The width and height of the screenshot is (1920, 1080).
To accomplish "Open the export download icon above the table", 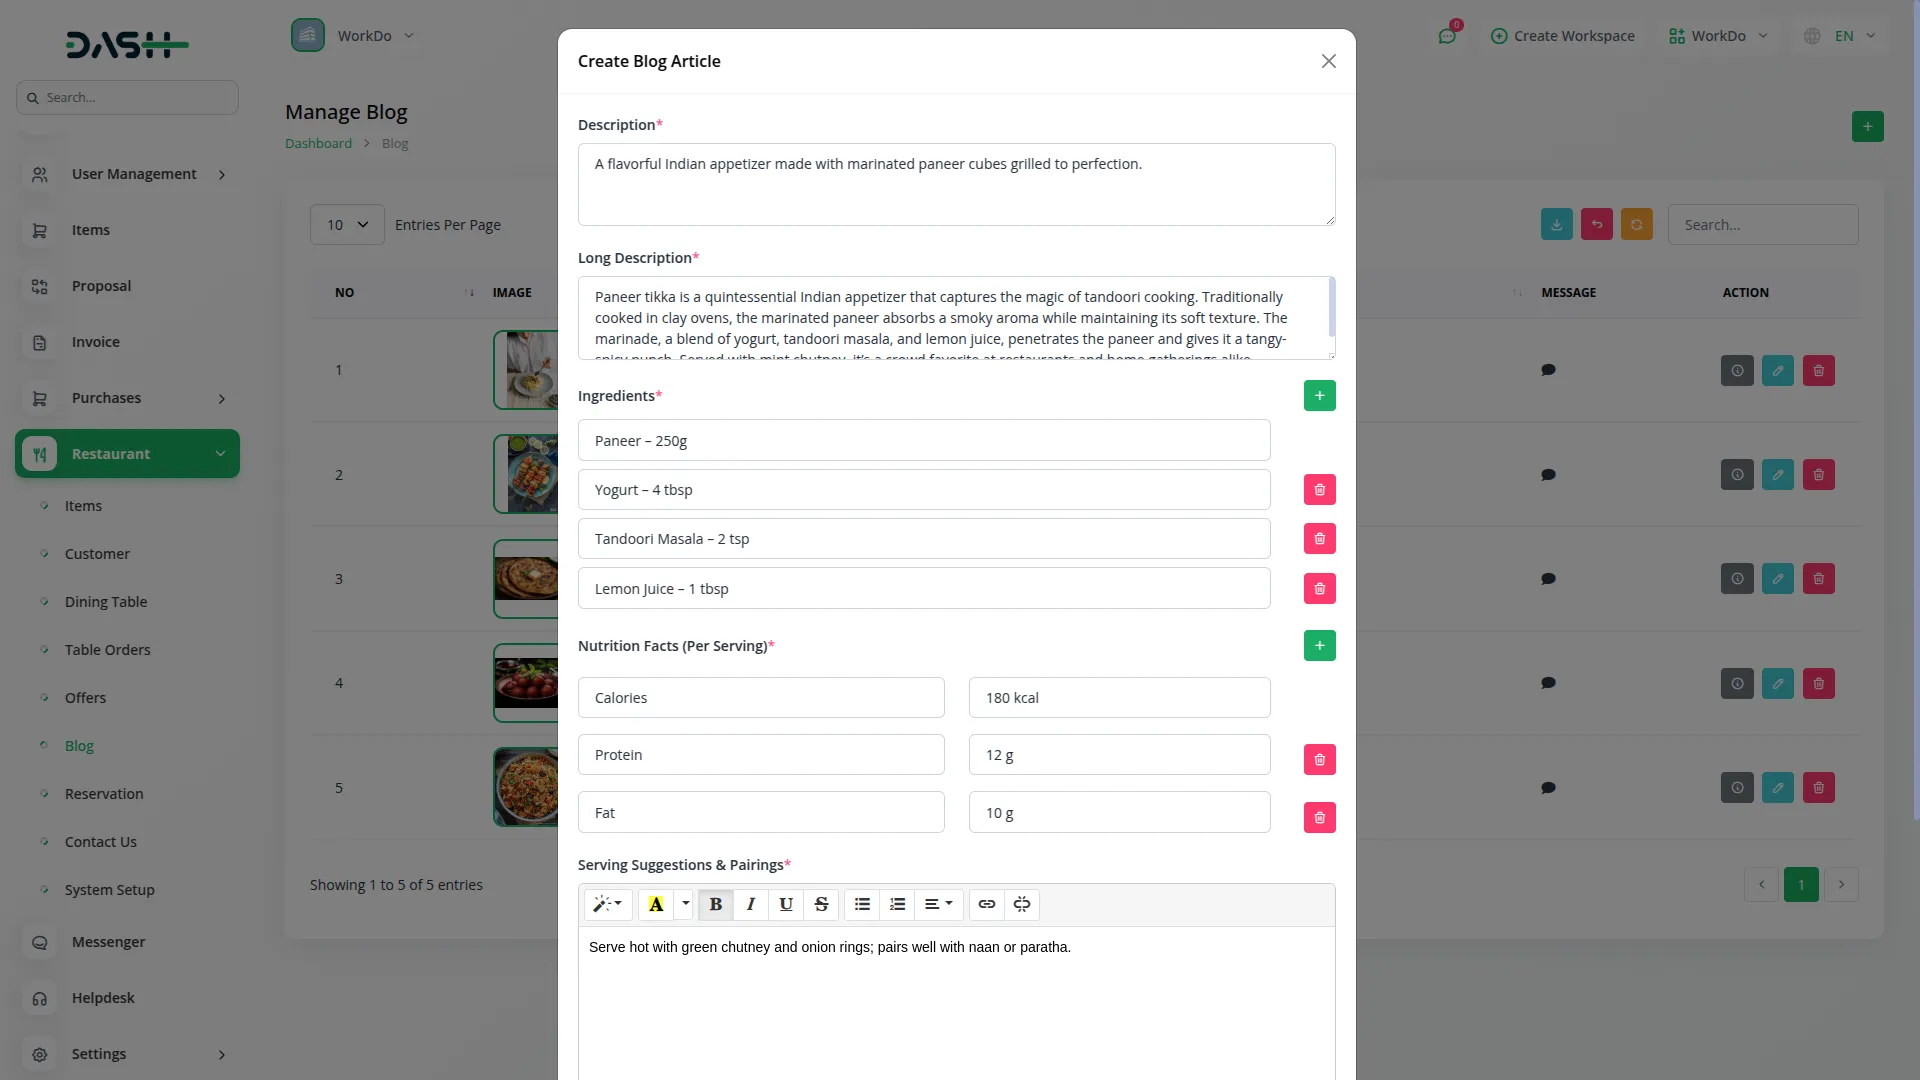I will tap(1556, 224).
